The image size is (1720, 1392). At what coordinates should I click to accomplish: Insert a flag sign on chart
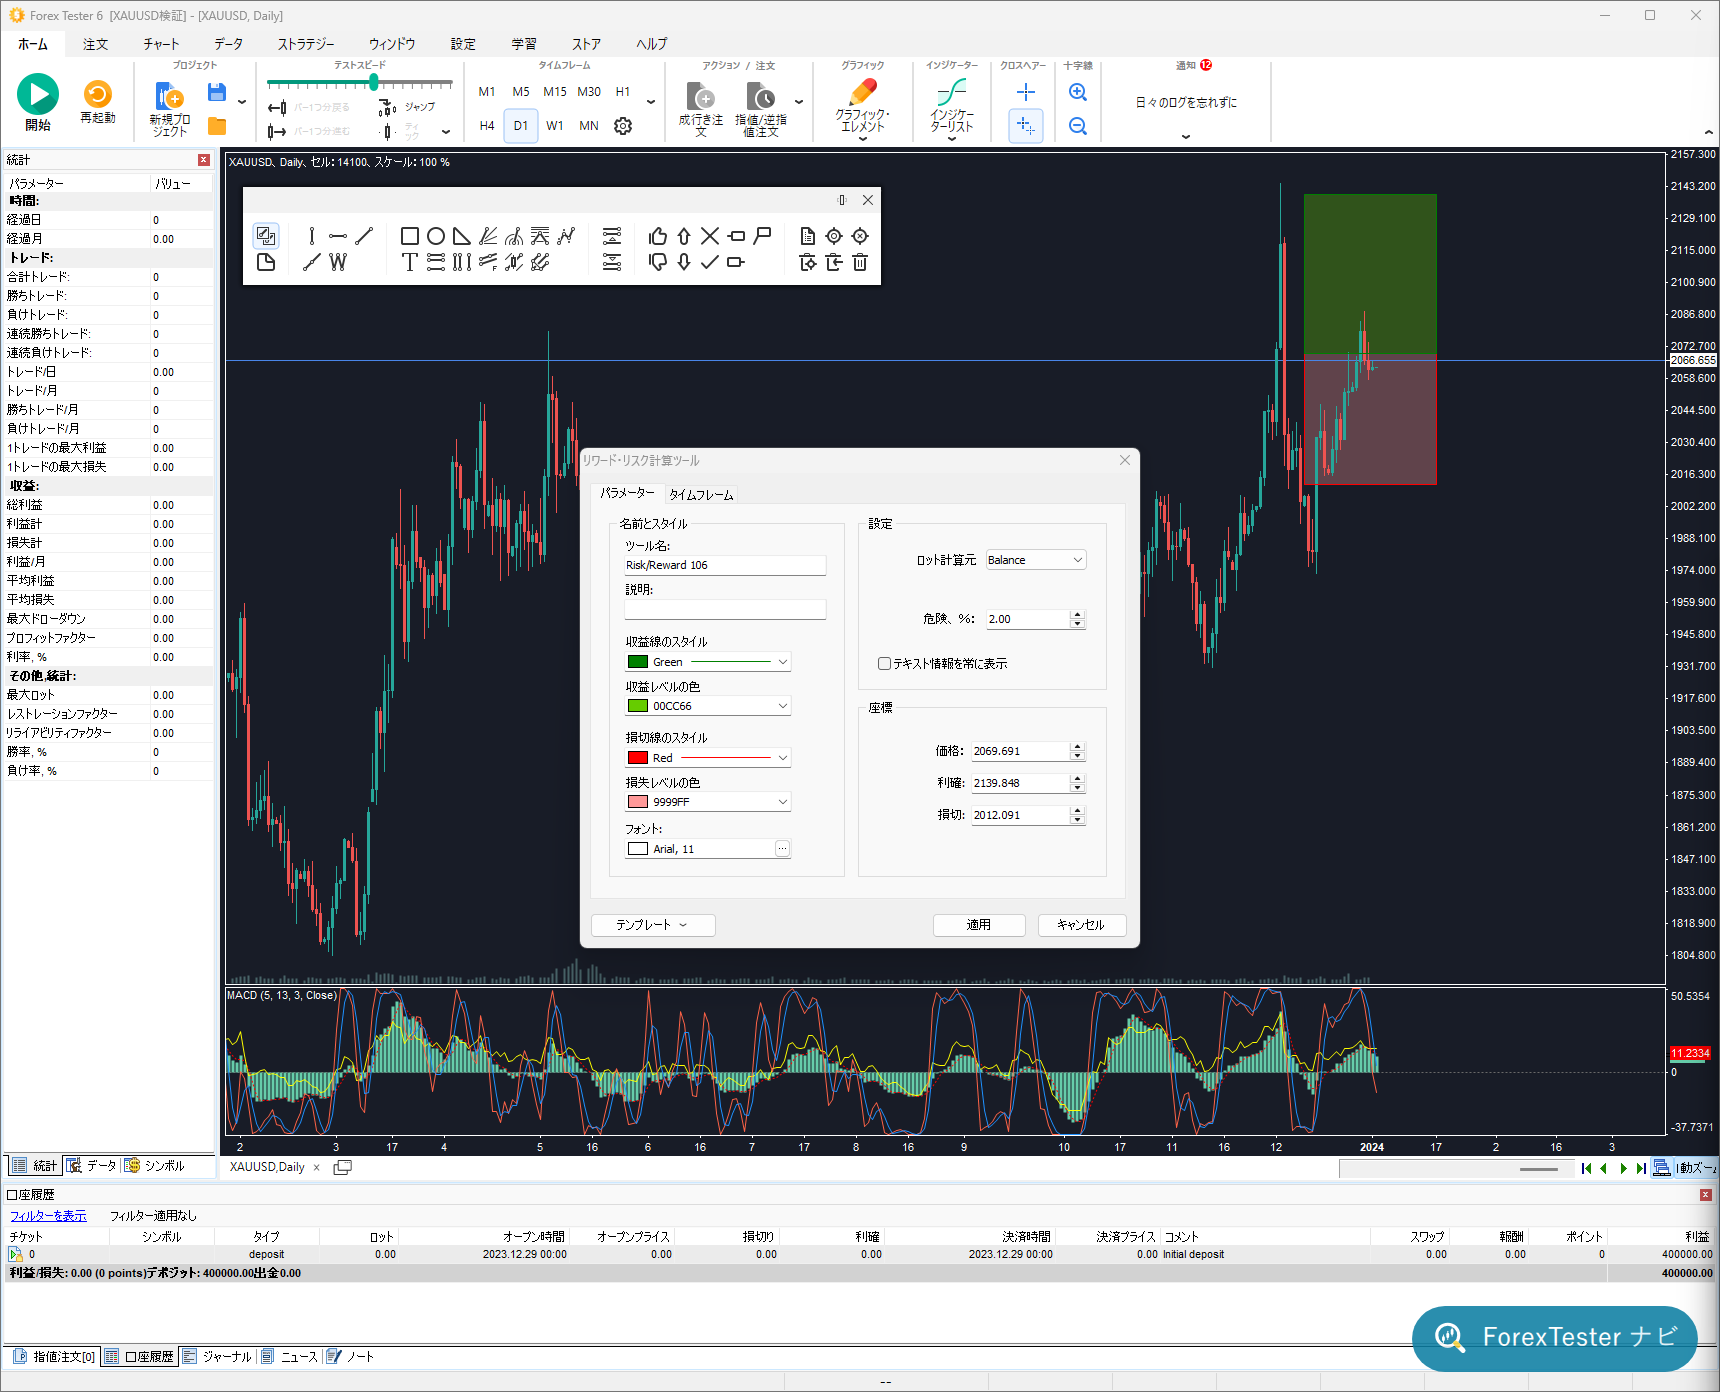763,236
